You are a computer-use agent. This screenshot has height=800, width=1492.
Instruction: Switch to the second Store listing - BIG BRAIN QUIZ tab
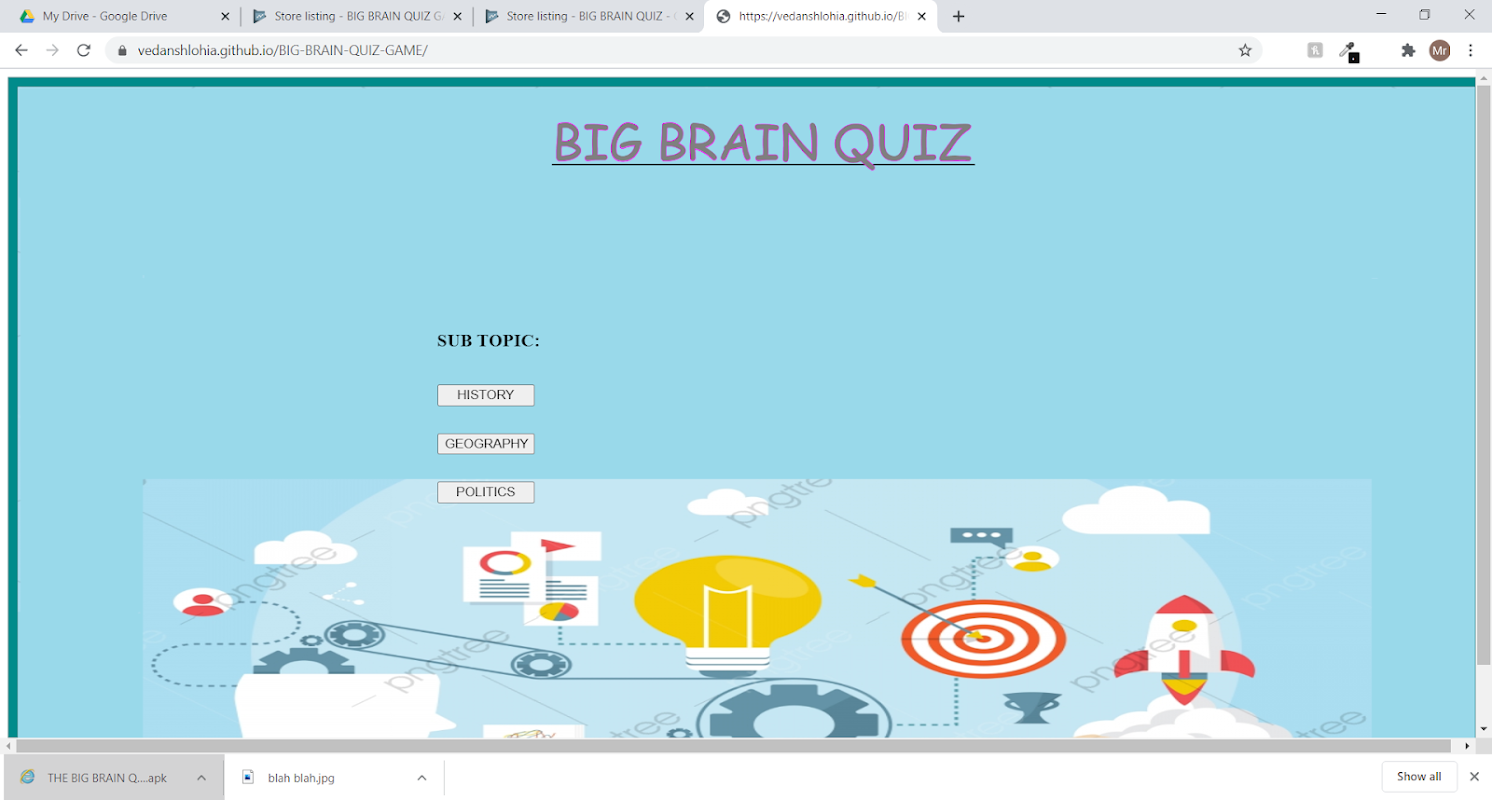(x=587, y=16)
